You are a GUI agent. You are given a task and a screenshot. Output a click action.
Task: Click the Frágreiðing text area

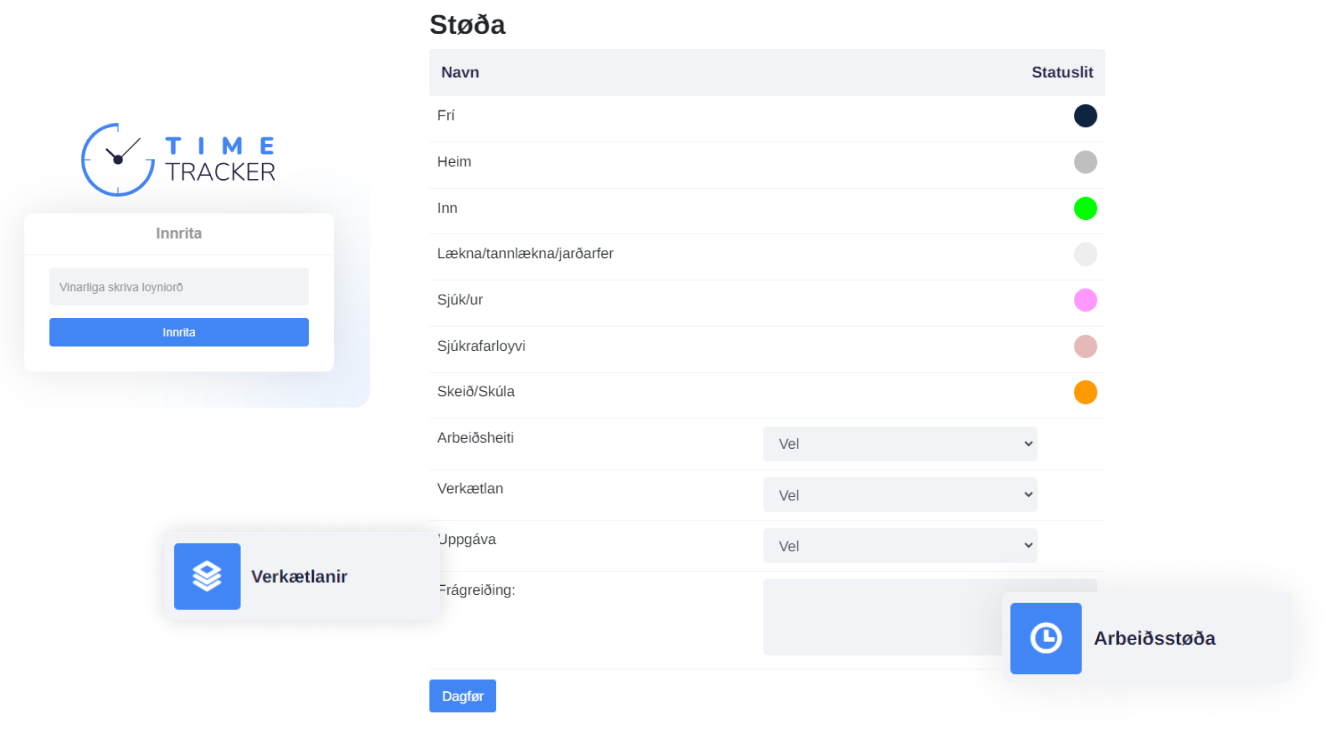tap(880, 616)
